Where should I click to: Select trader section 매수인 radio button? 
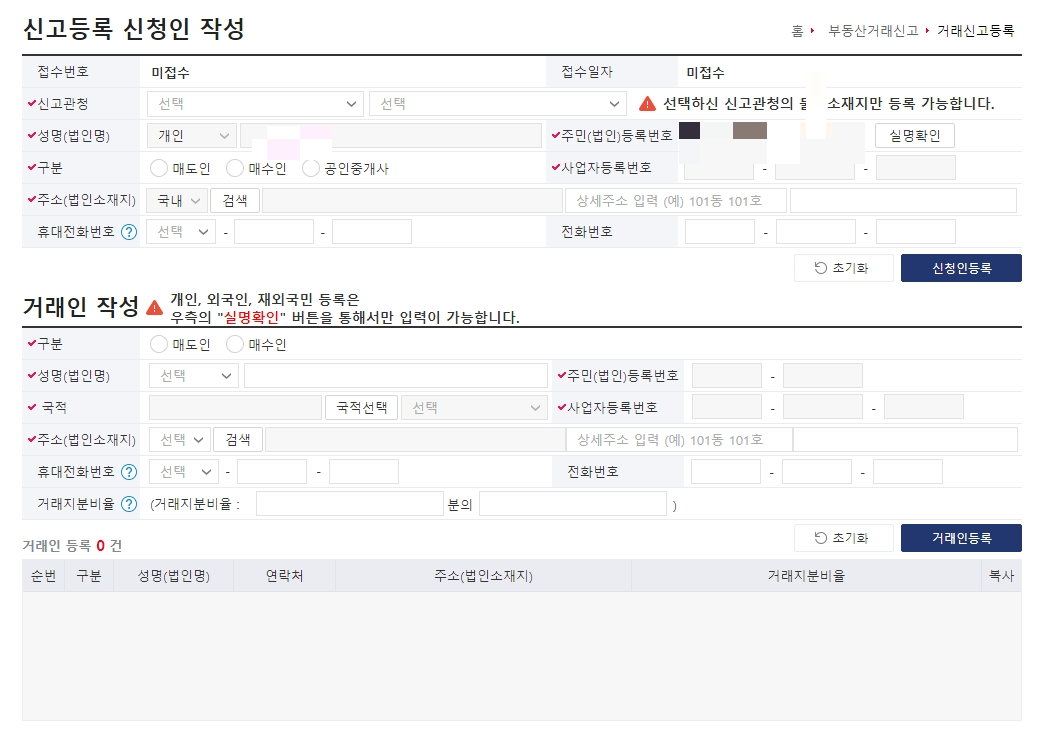point(234,344)
